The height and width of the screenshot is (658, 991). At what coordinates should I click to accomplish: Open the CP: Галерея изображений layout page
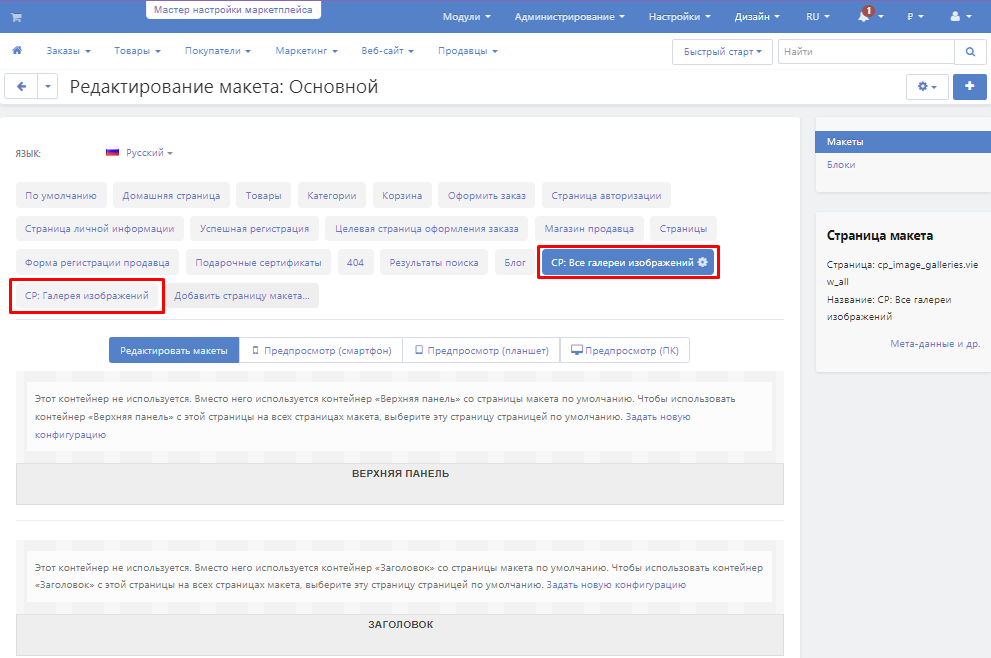(87, 295)
